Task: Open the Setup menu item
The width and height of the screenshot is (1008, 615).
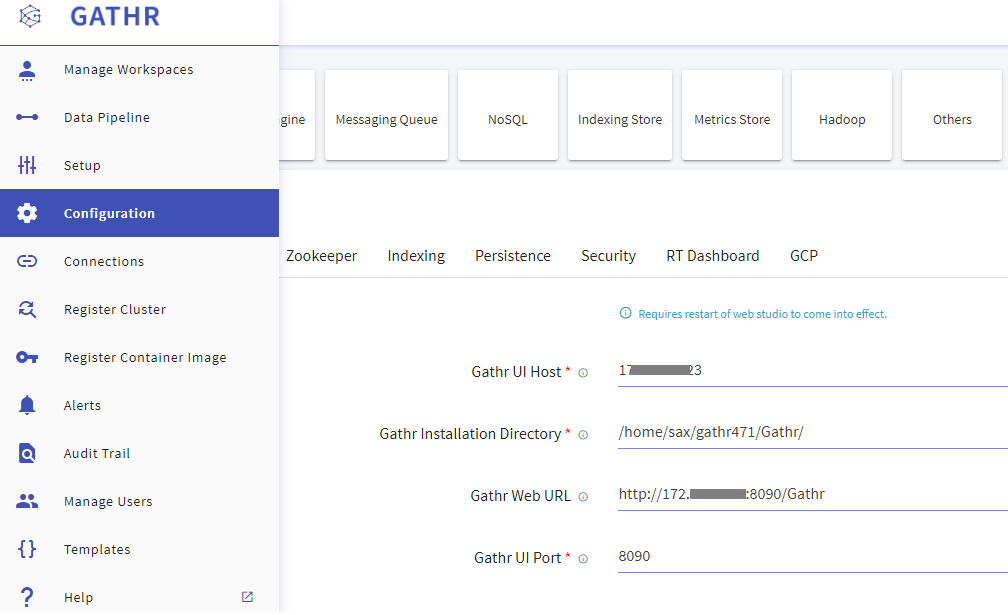Action: click(140, 165)
